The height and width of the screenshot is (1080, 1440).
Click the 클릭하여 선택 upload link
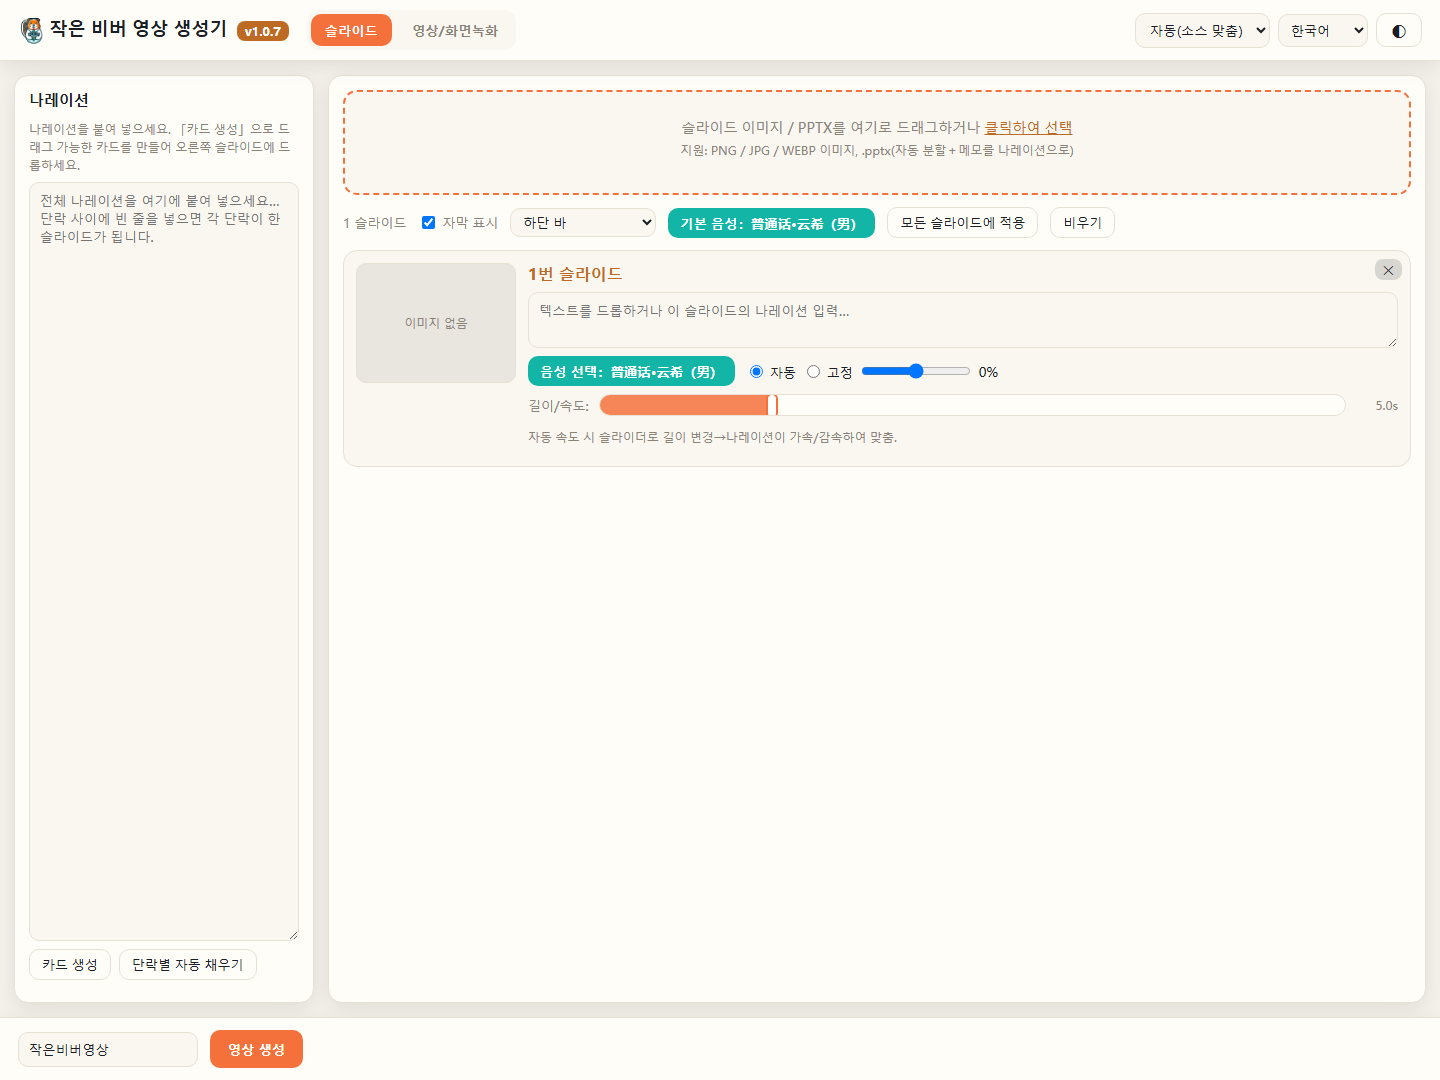(x=1028, y=127)
